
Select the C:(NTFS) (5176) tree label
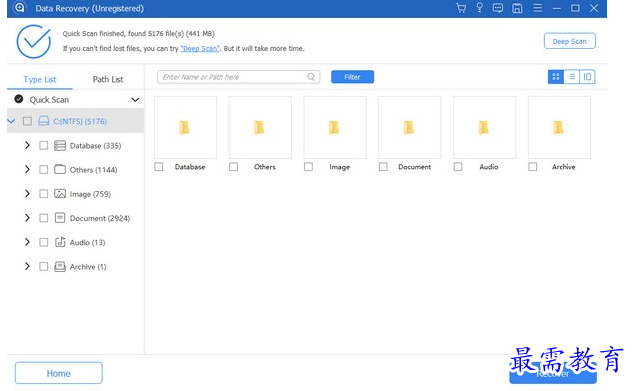coord(80,121)
